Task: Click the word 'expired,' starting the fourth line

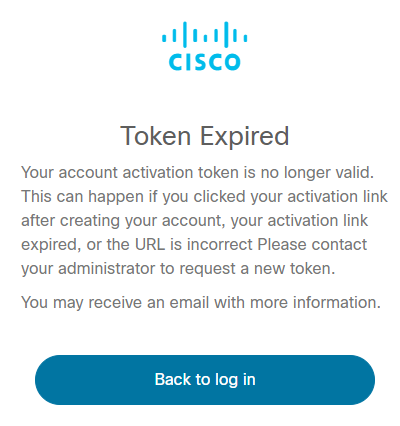Action: click(x=51, y=245)
